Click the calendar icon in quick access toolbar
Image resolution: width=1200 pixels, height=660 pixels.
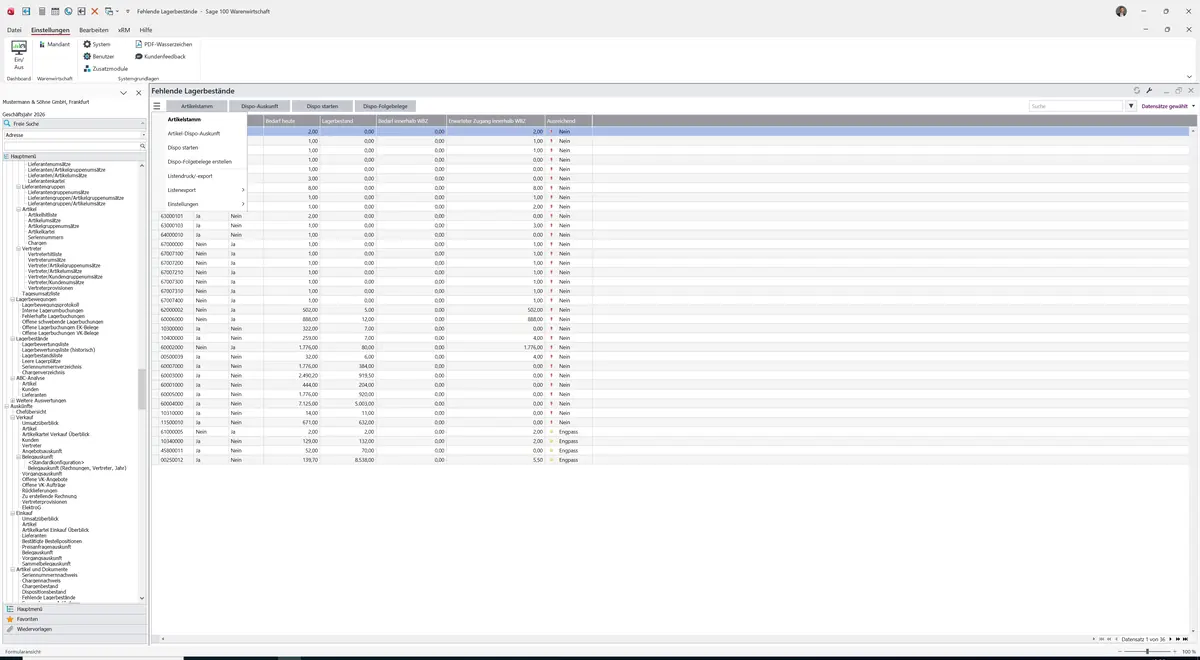[x=55, y=11]
